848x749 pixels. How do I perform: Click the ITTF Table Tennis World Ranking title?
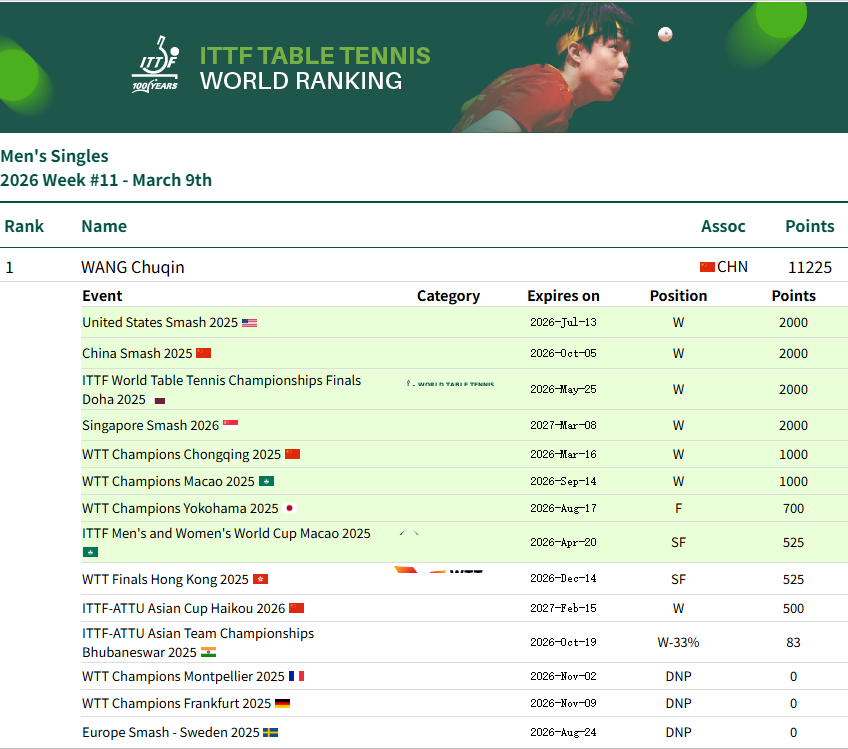click(x=315, y=68)
